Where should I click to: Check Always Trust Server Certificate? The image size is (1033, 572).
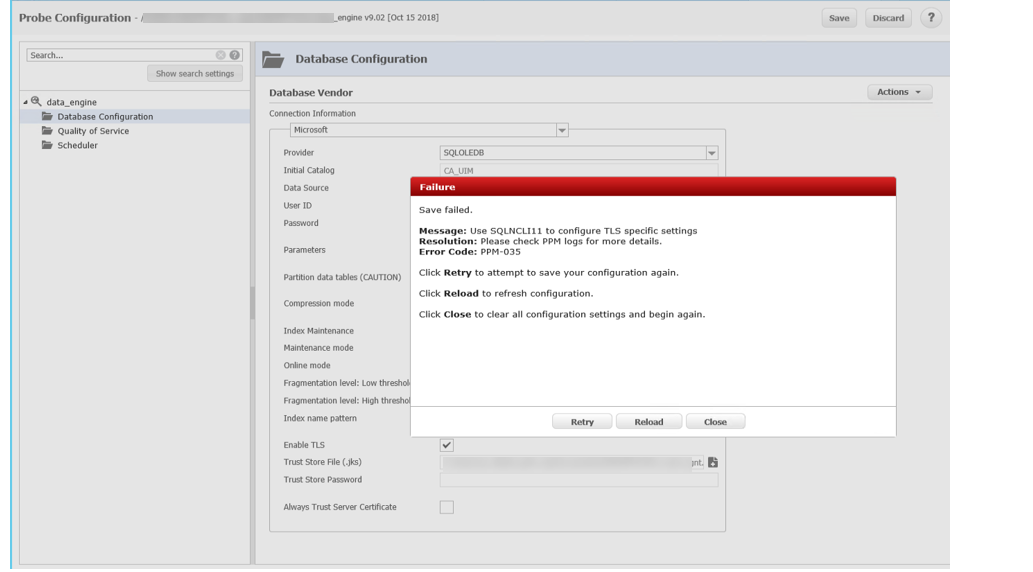tap(447, 507)
